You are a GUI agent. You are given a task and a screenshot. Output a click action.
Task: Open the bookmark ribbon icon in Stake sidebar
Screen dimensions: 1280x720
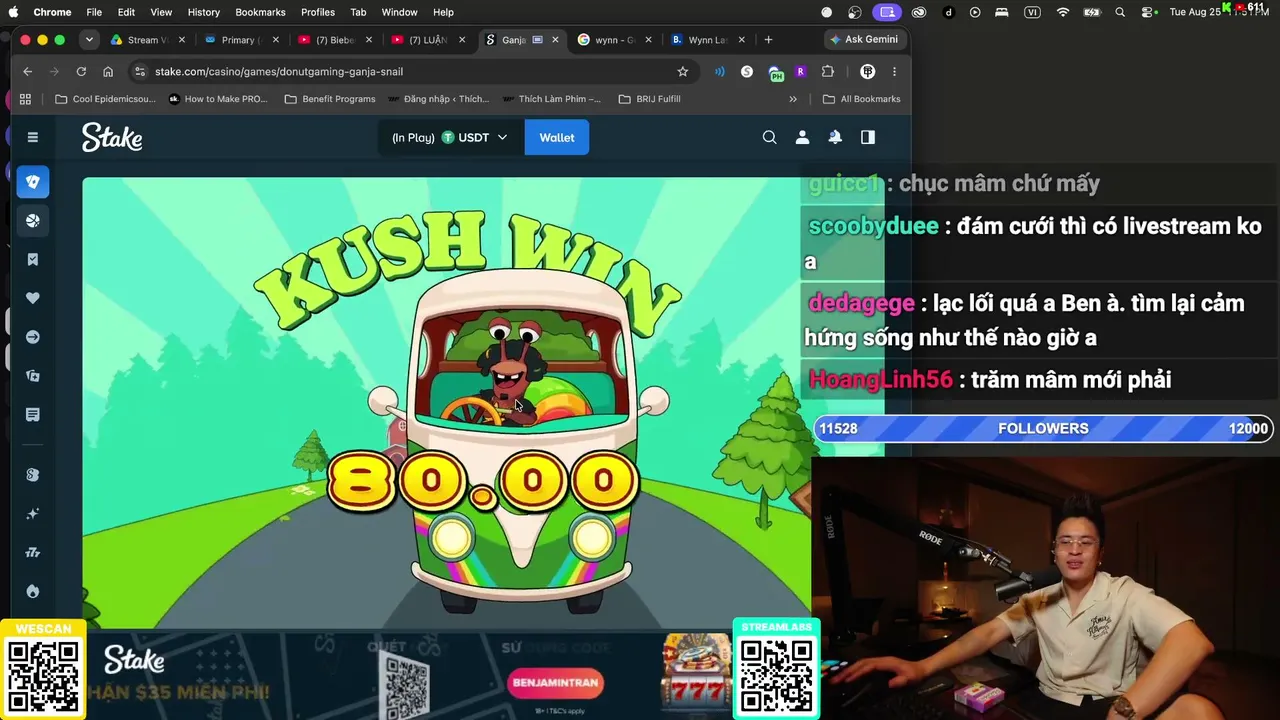[33, 260]
